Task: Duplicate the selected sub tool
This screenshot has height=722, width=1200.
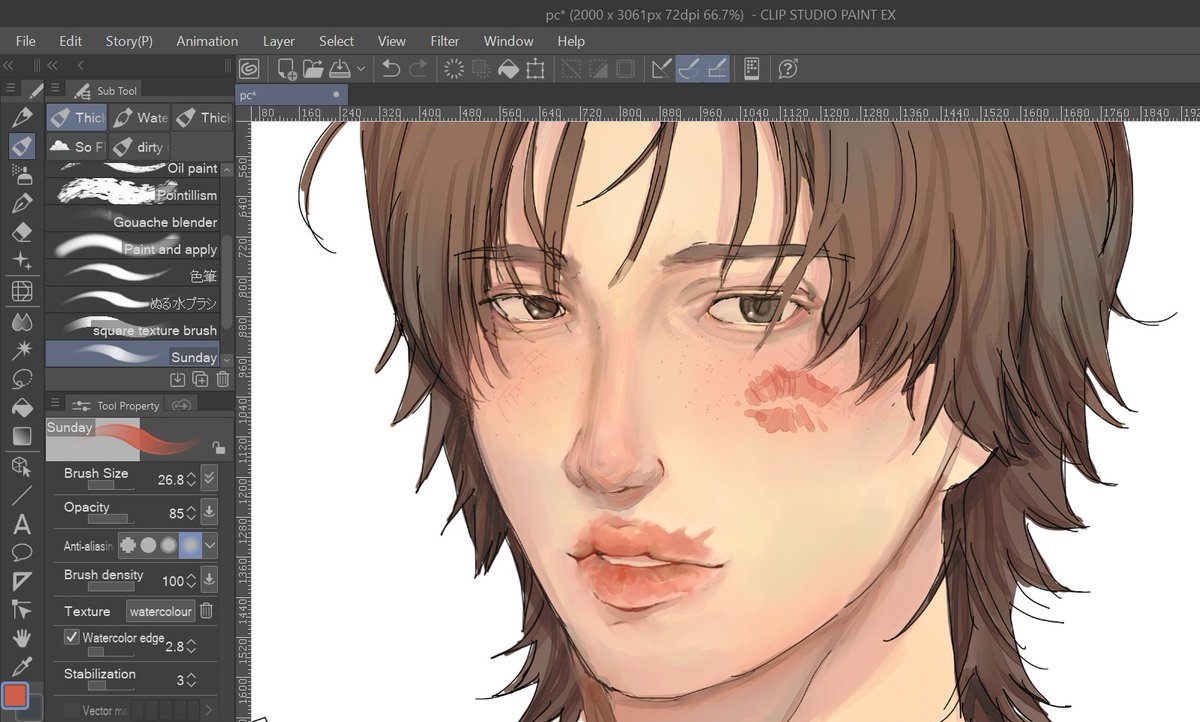Action: click(x=200, y=379)
